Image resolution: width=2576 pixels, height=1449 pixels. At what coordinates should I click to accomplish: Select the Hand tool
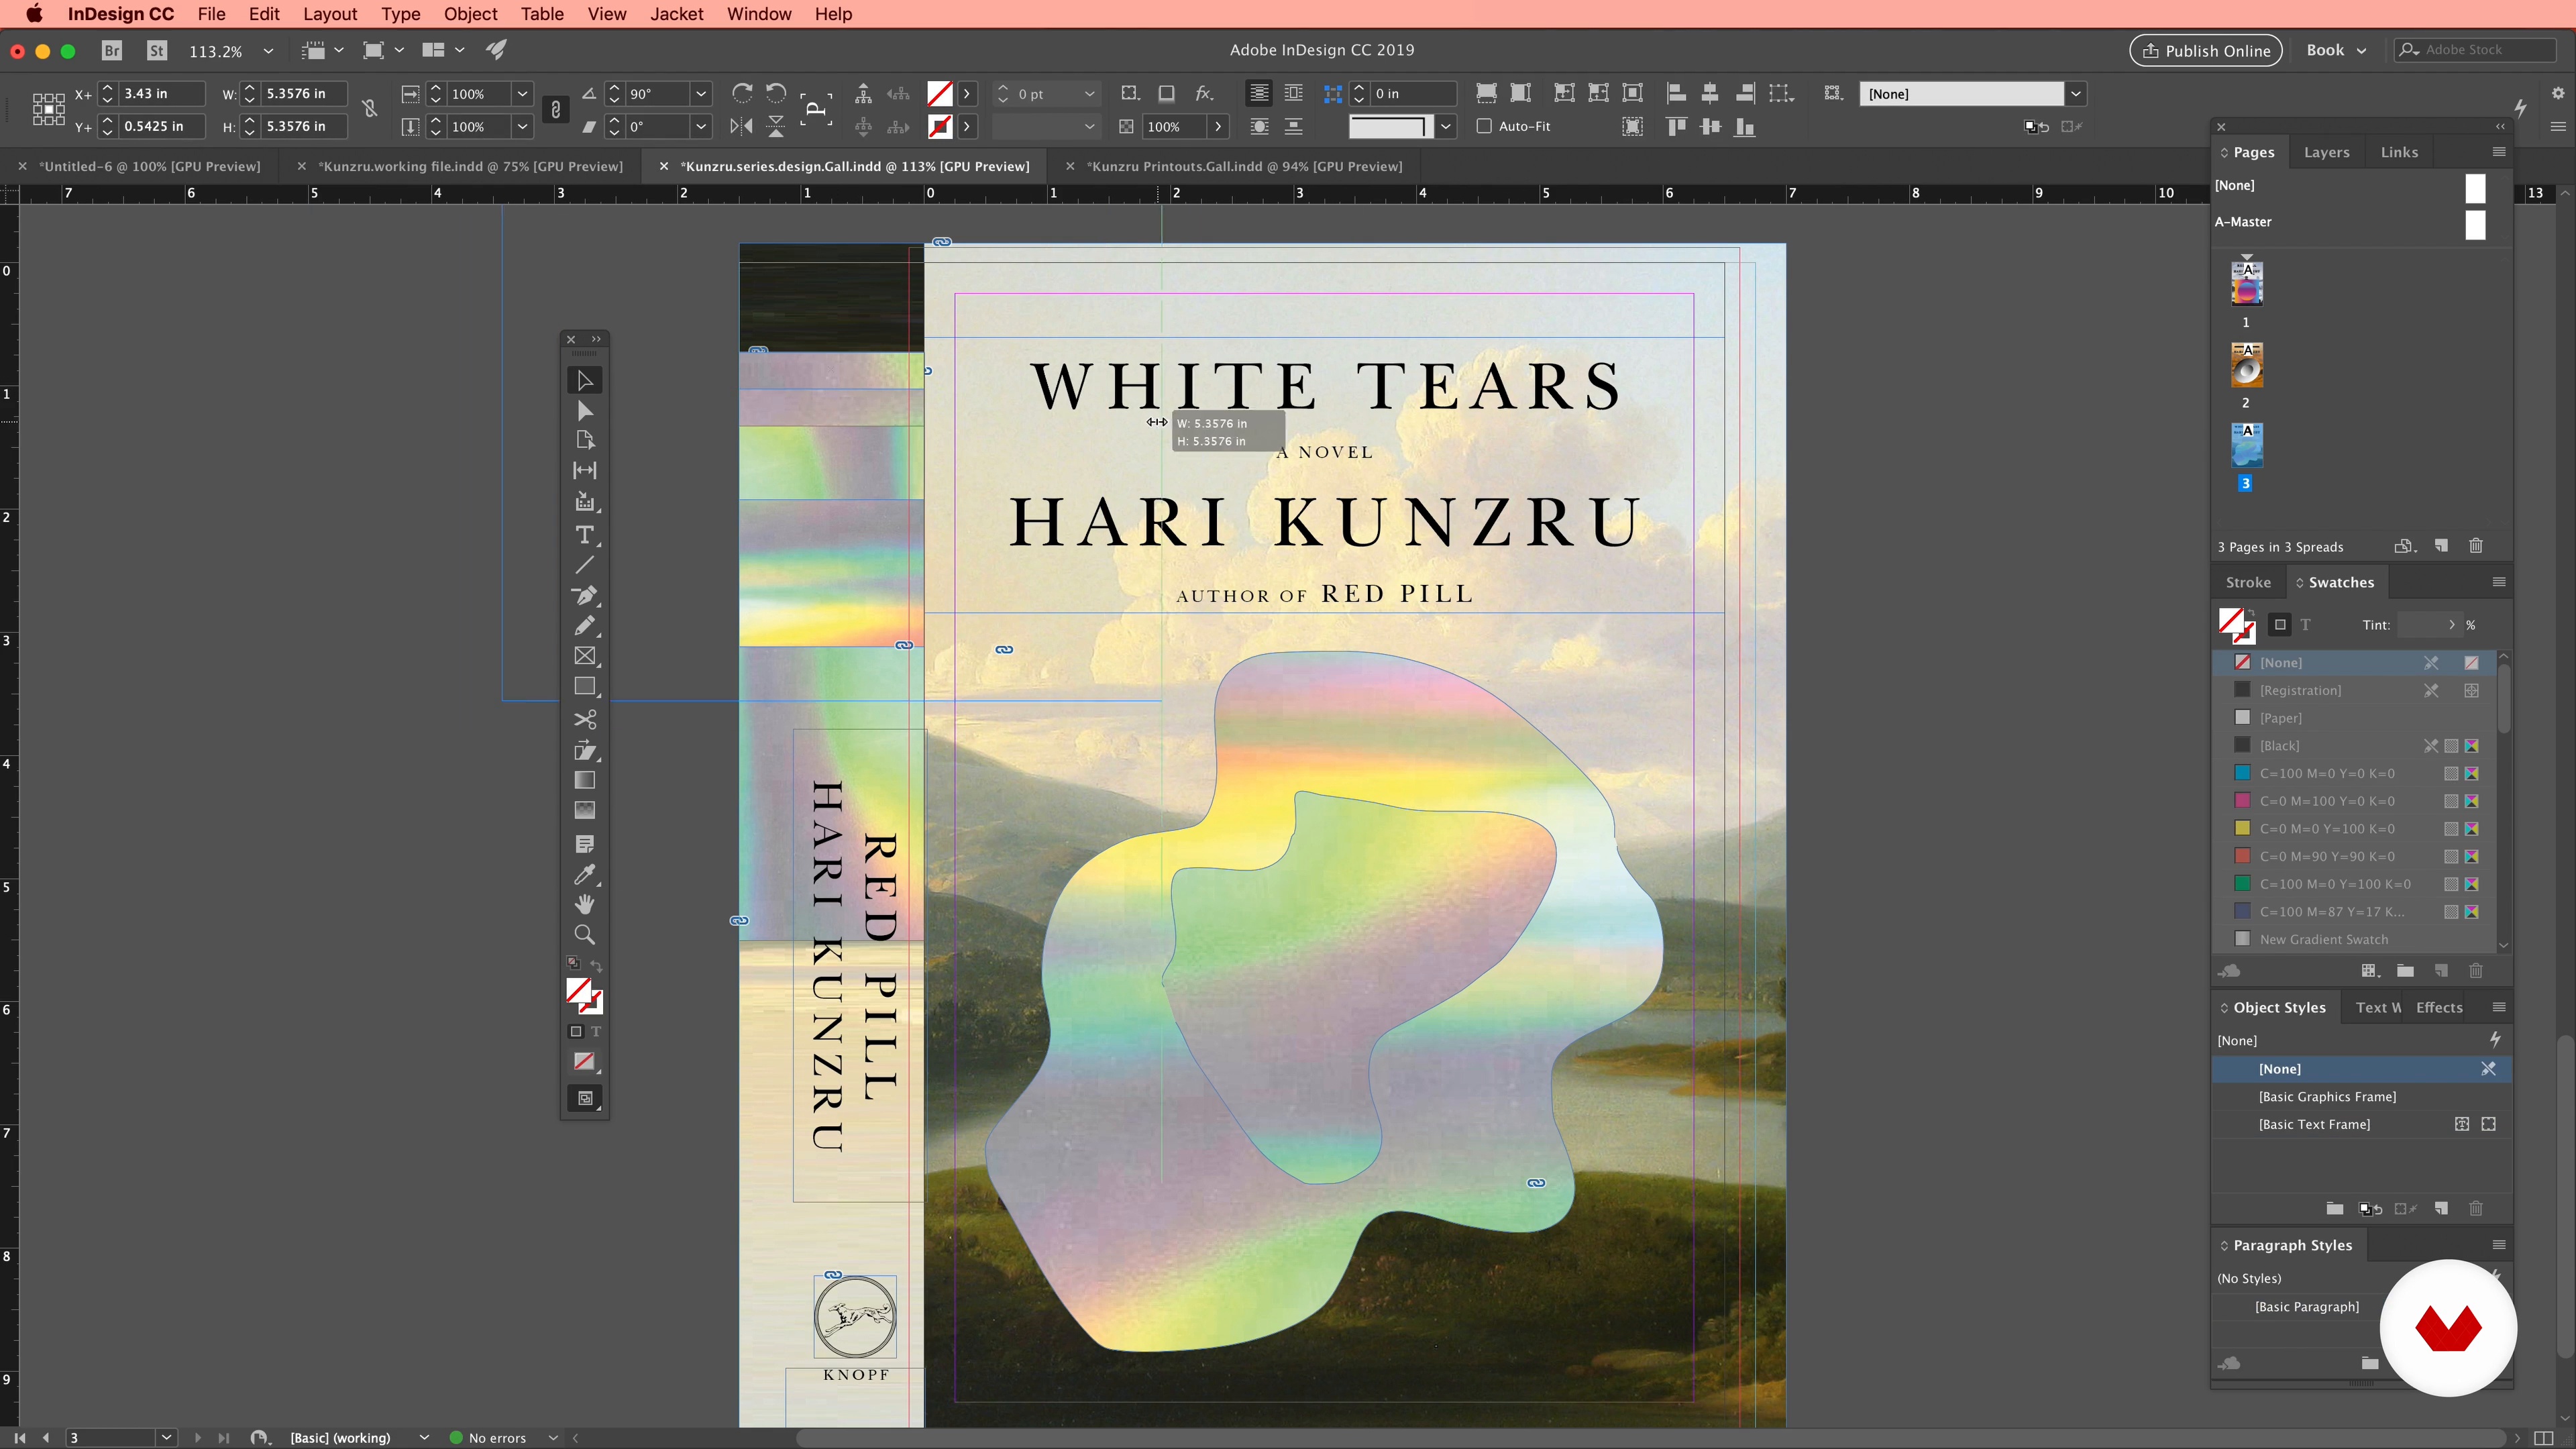pyautogui.click(x=585, y=904)
